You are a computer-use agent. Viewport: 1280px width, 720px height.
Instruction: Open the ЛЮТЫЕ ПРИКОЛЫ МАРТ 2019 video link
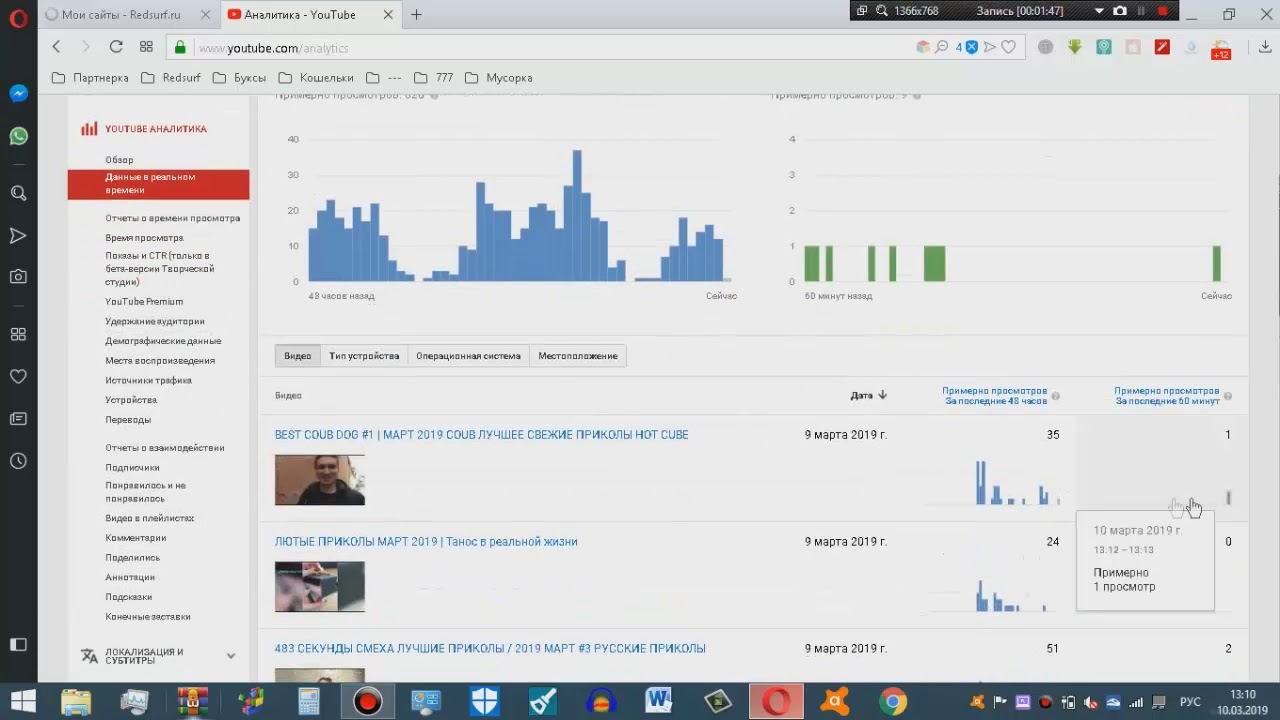point(426,542)
